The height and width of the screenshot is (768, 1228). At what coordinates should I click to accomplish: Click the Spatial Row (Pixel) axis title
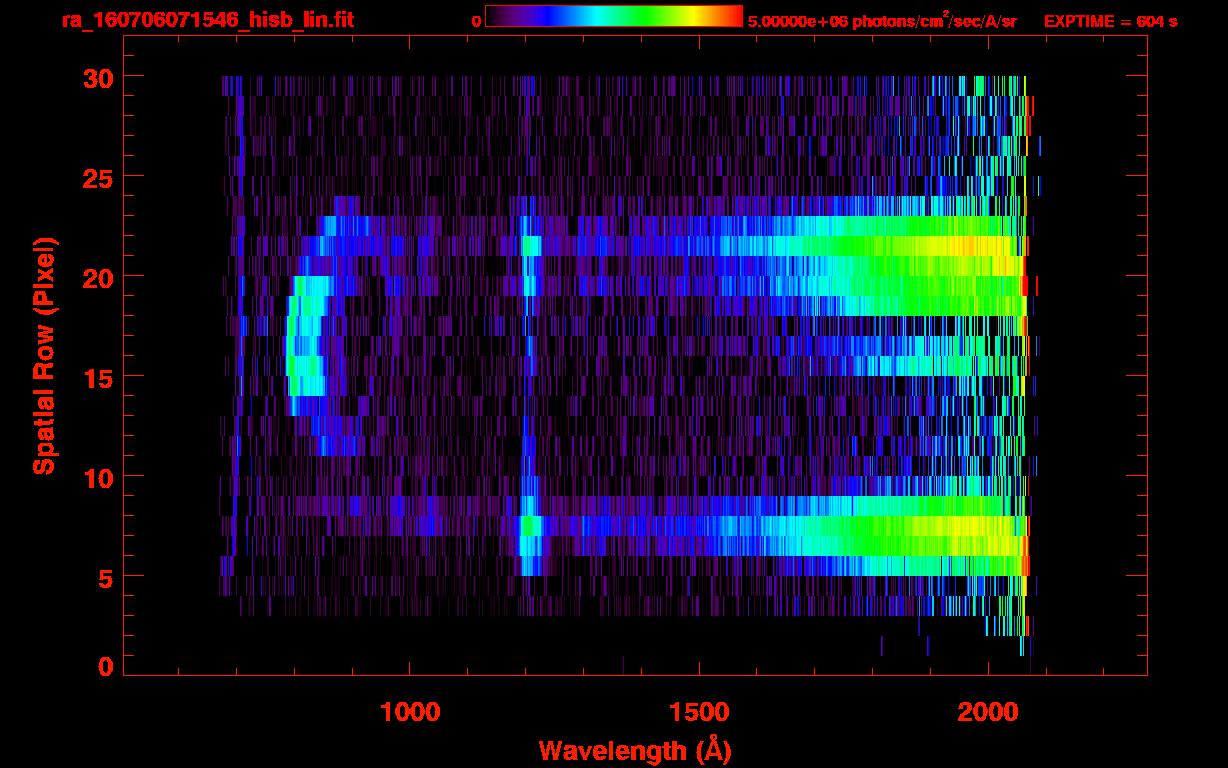[x=45, y=355]
